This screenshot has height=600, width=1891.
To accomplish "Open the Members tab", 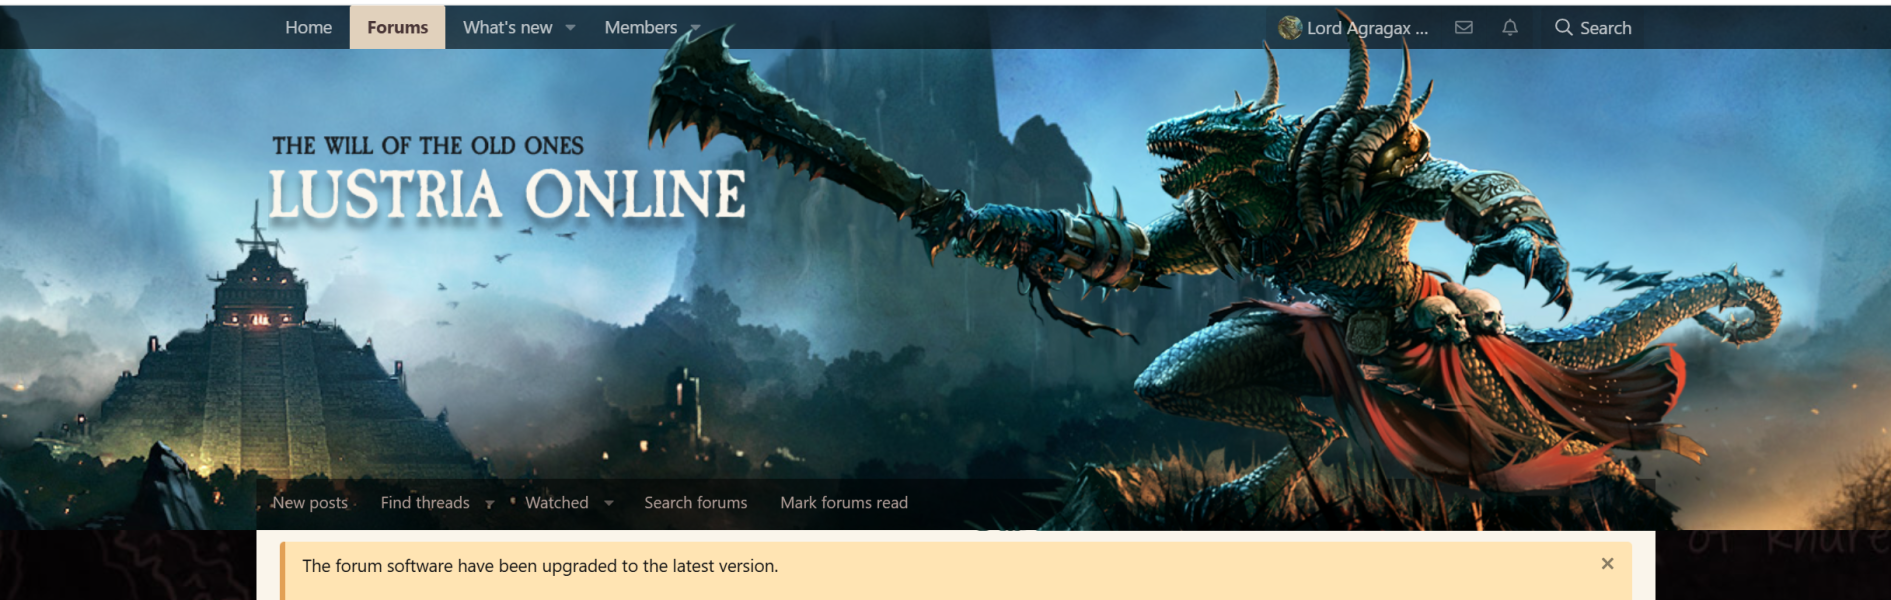I will tap(640, 28).
